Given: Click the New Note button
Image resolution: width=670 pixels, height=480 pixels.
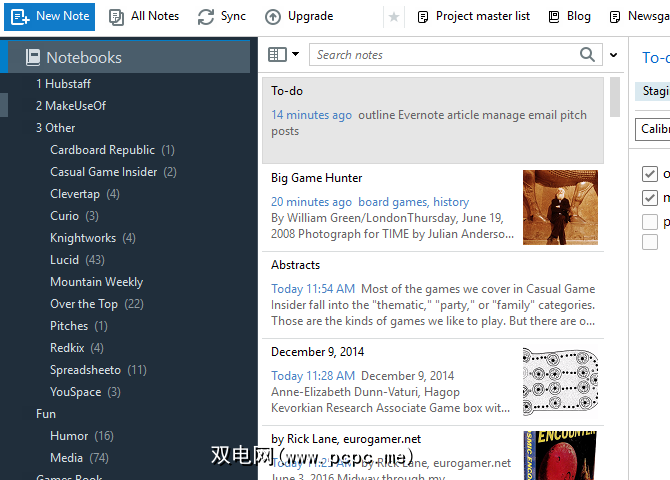Looking at the screenshot, I should pyautogui.click(x=50, y=16).
